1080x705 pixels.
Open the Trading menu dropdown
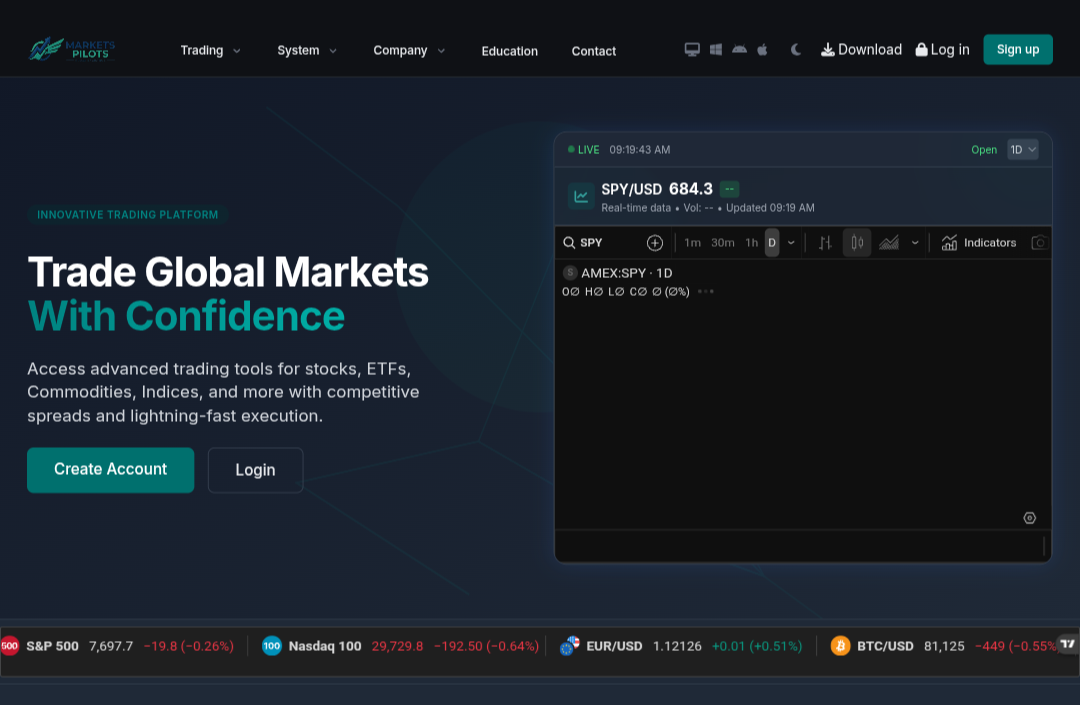210,50
